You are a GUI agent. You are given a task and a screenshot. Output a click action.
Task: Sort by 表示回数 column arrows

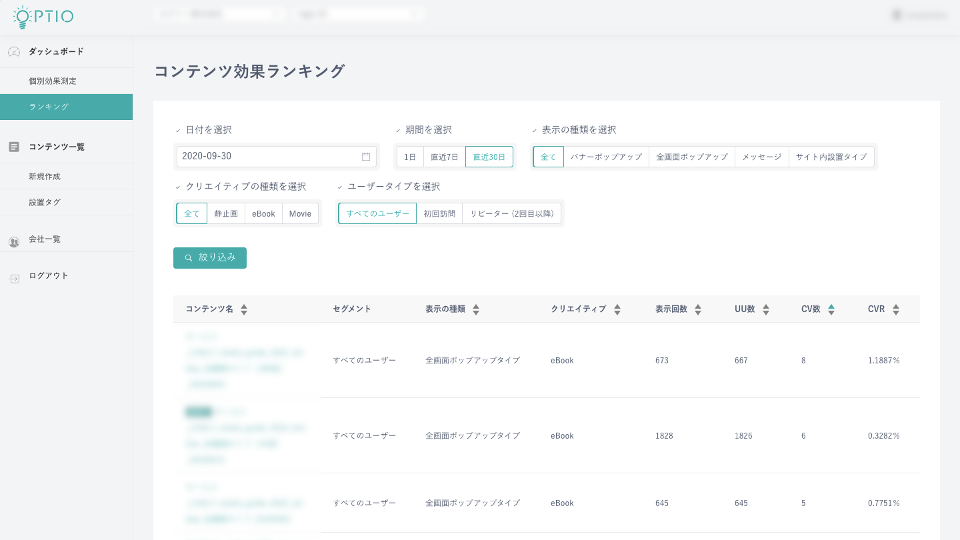[x=697, y=310]
